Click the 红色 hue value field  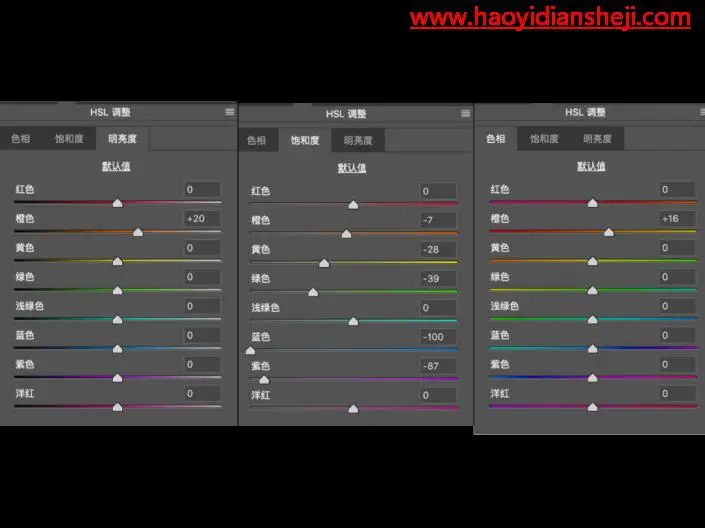677,189
